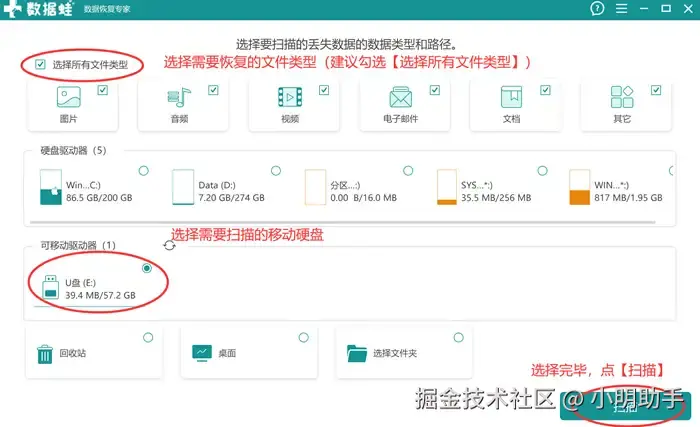Click the 7.20 GB/274 GB text
Screen dimensions: 700x427
point(231,197)
